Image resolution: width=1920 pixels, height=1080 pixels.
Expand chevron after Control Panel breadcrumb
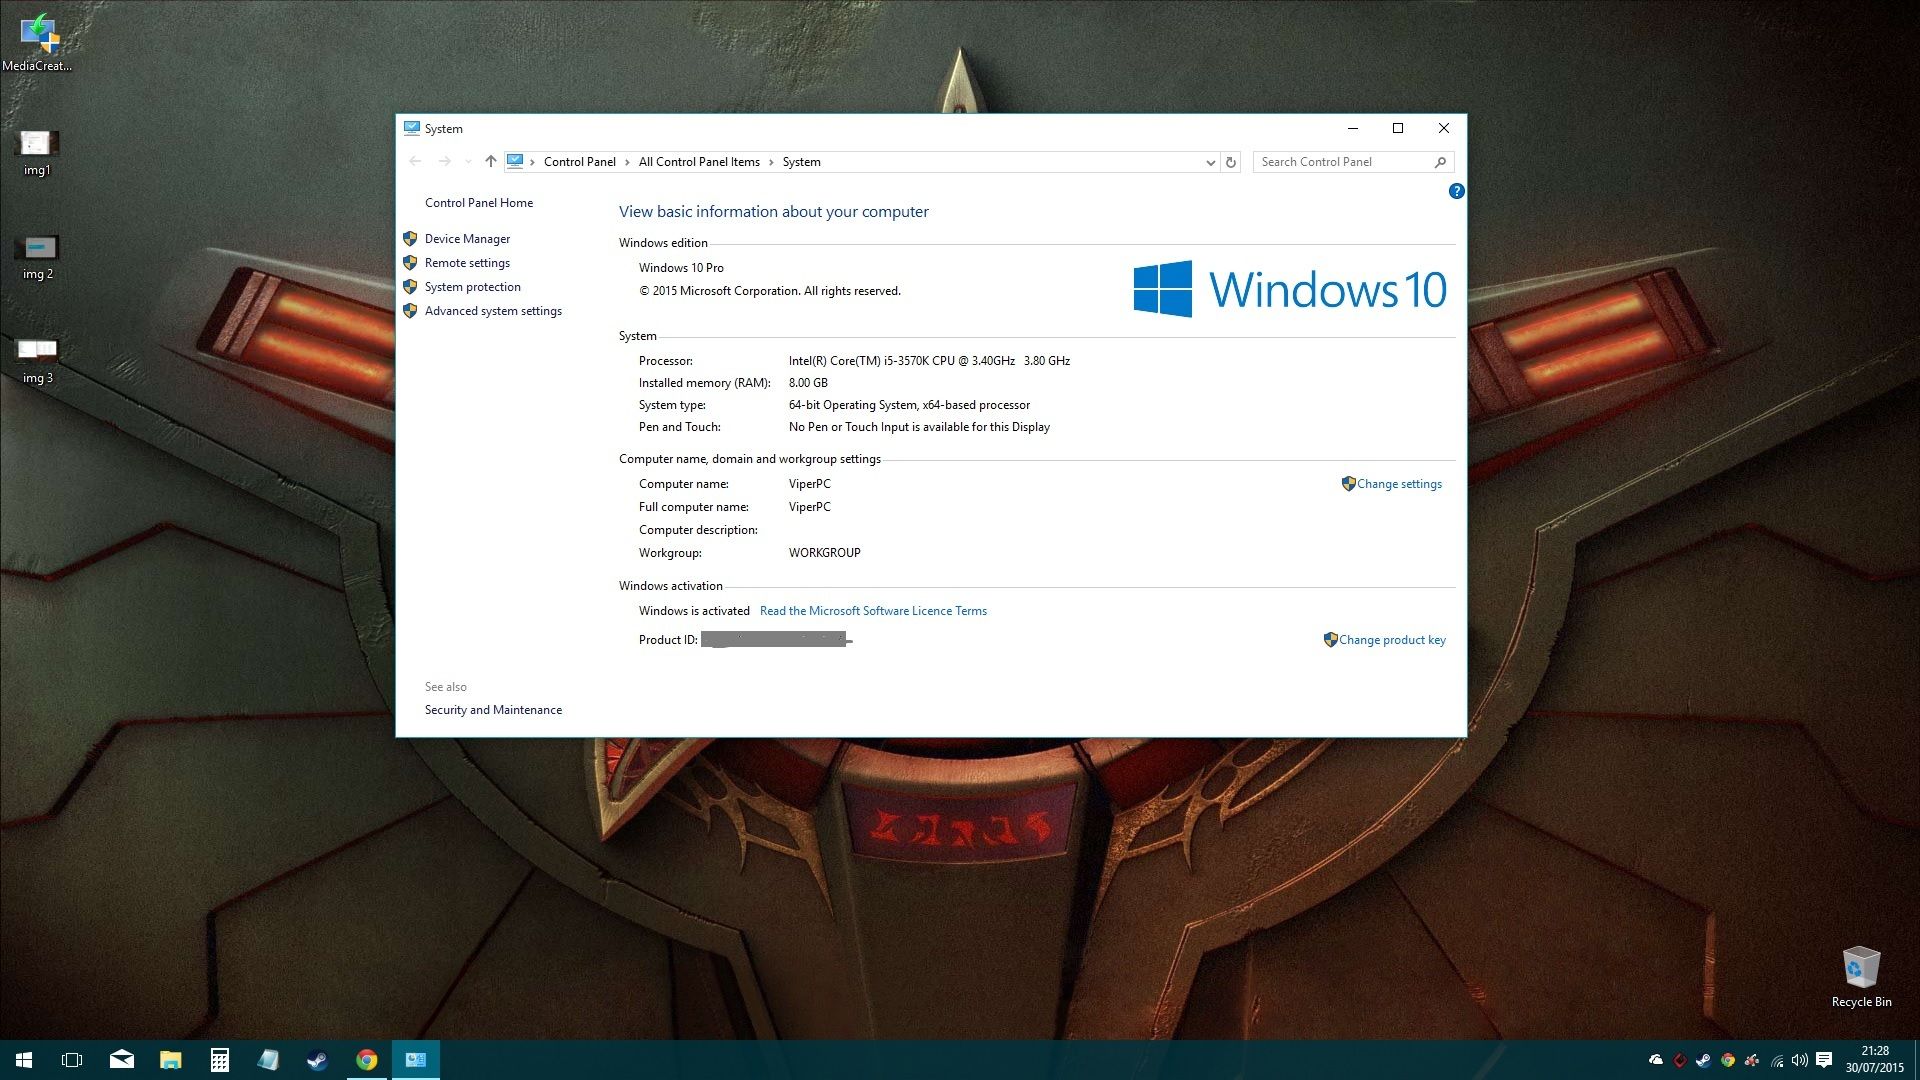pos(627,162)
